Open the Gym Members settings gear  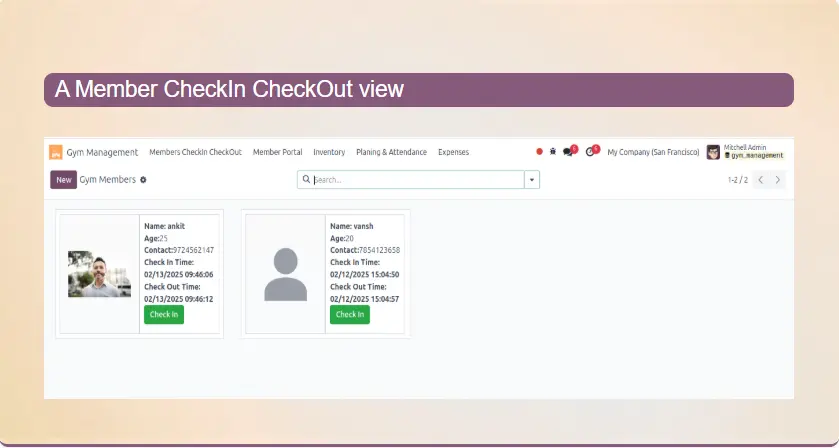[143, 180]
